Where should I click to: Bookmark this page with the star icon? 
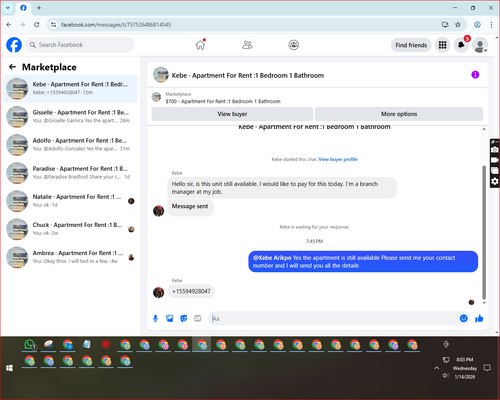point(458,25)
